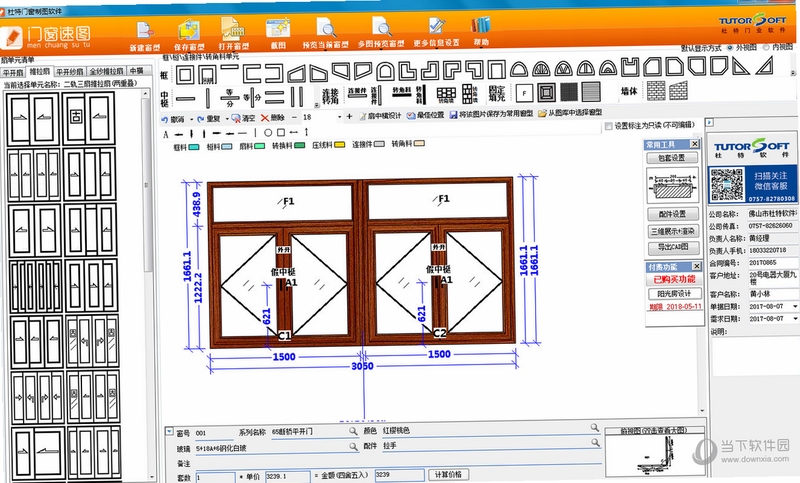Click 从图库中选择窗型 toolbar item
Screen dimensions: 800x483
(570, 113)
